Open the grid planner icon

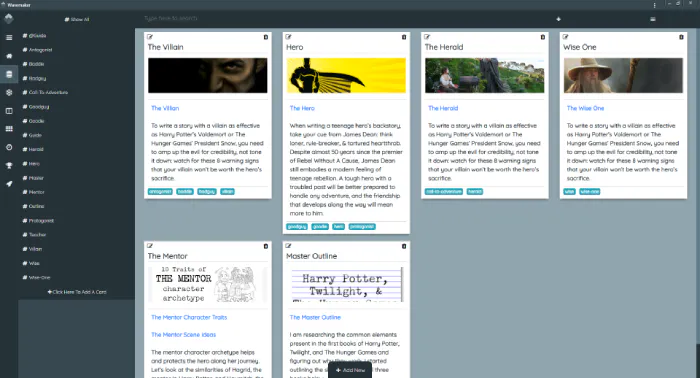click(9, 129)
